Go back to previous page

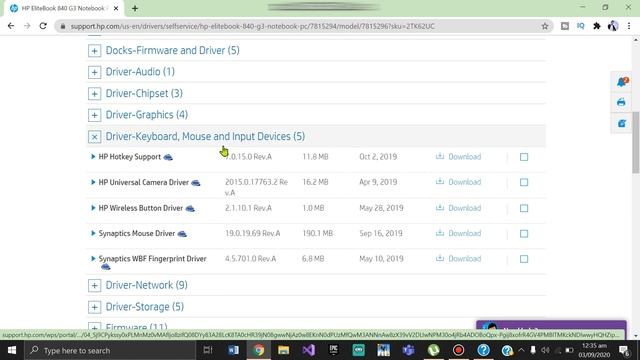(11, 26)
